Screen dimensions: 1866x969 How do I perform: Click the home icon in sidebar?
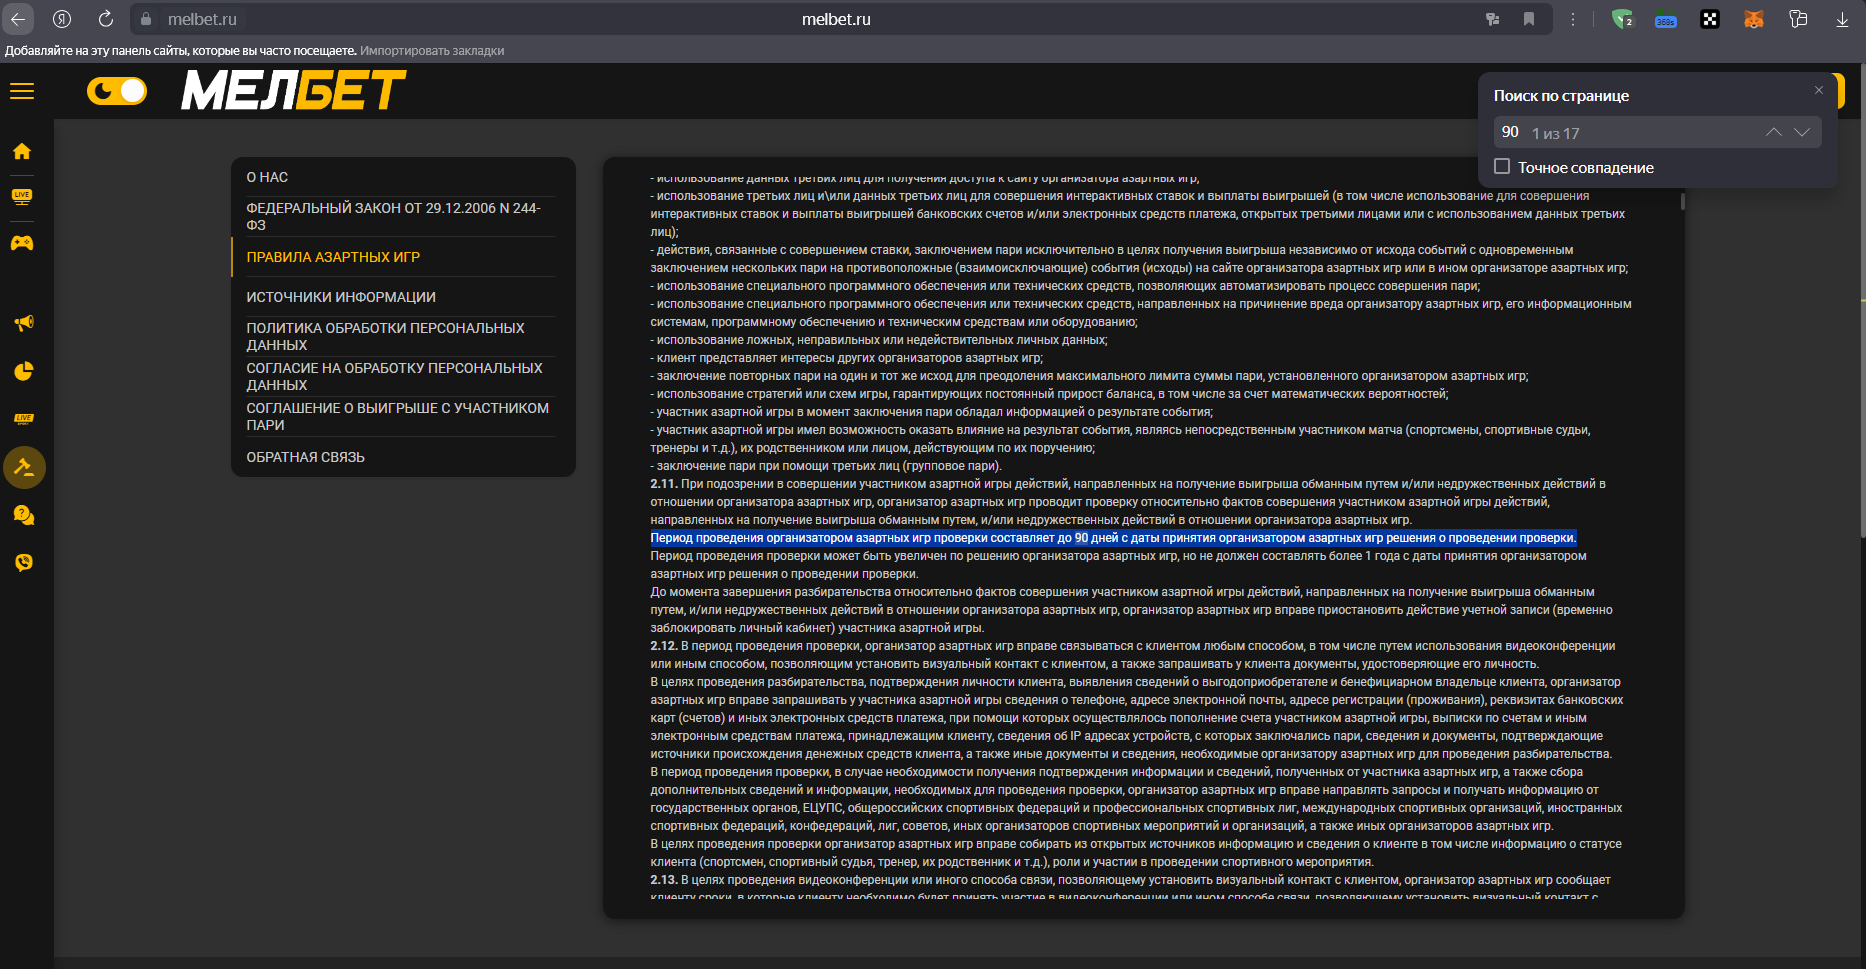click(x=22, y=151)
